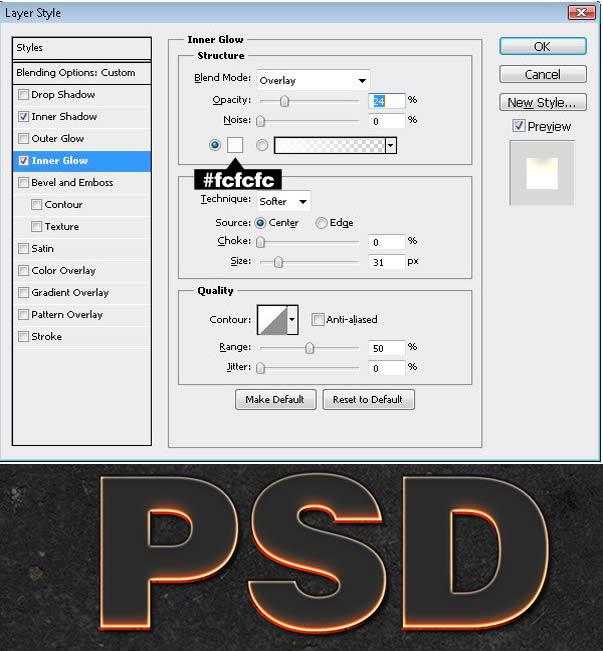Enable the Contour sub-option checkbox

click(37, 205)
